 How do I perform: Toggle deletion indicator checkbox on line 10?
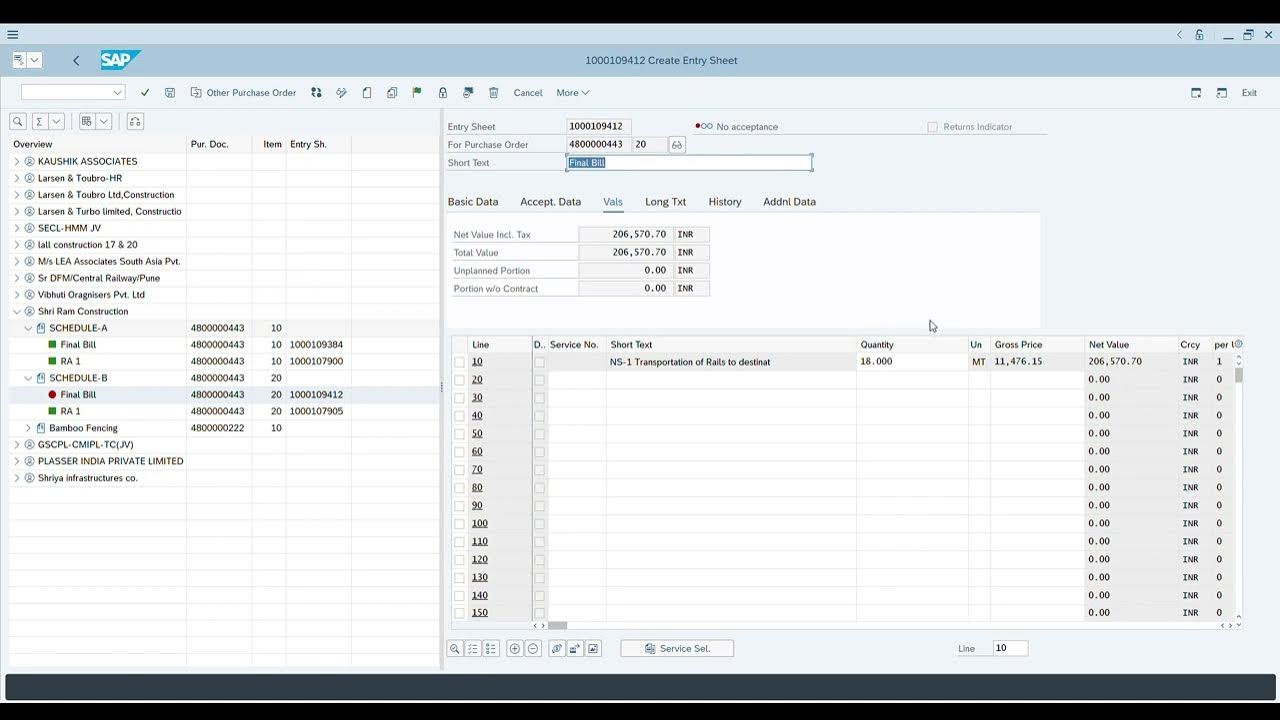539,362
